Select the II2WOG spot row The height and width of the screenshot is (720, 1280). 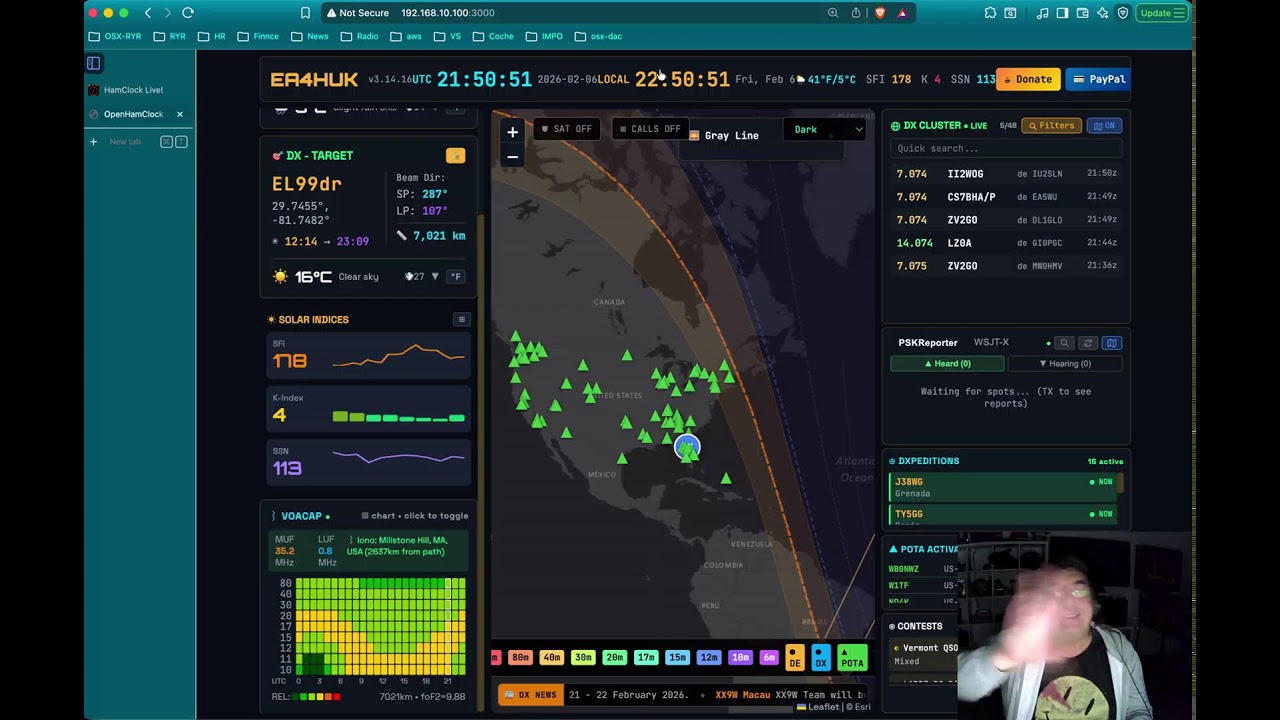tap(1005, 174)
